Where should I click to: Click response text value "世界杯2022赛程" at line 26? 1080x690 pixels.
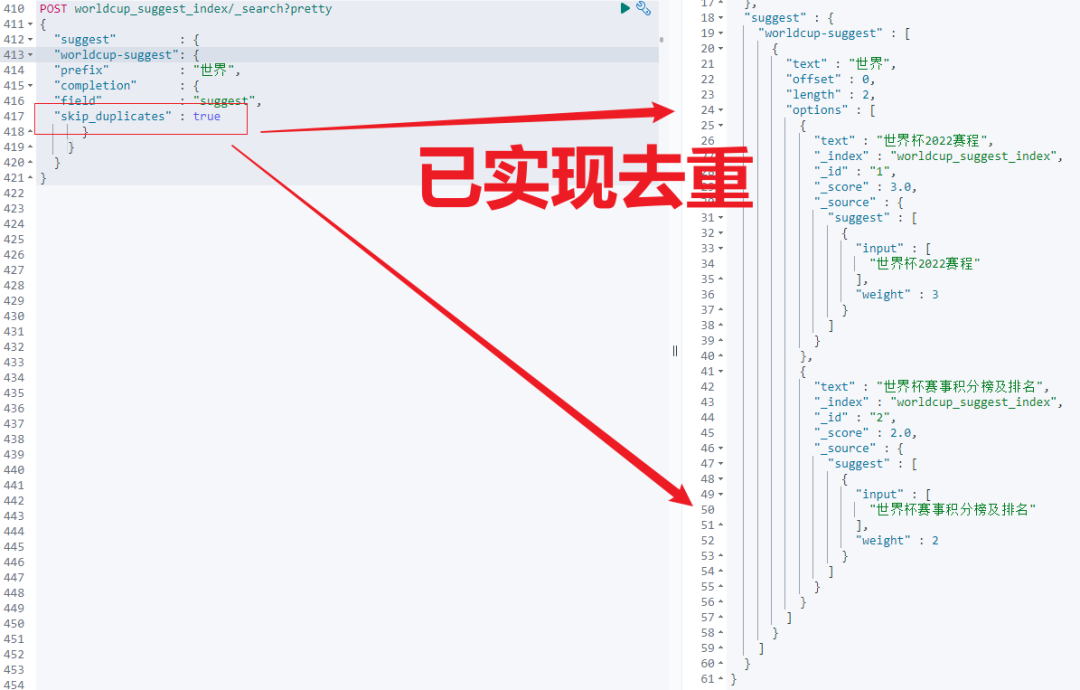(x=932, y=140)
